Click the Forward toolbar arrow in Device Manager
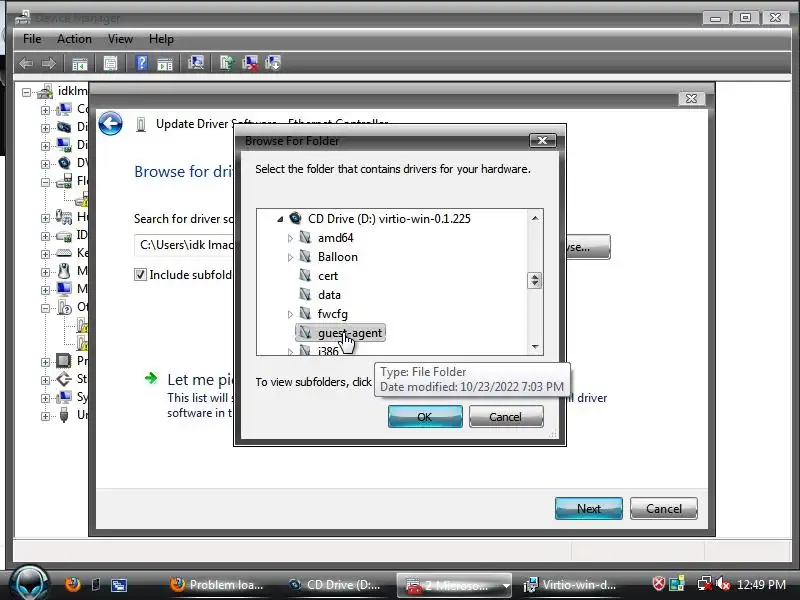Viewport: 800px width, 600px height. pyautogui.click(x=48, y=64)
